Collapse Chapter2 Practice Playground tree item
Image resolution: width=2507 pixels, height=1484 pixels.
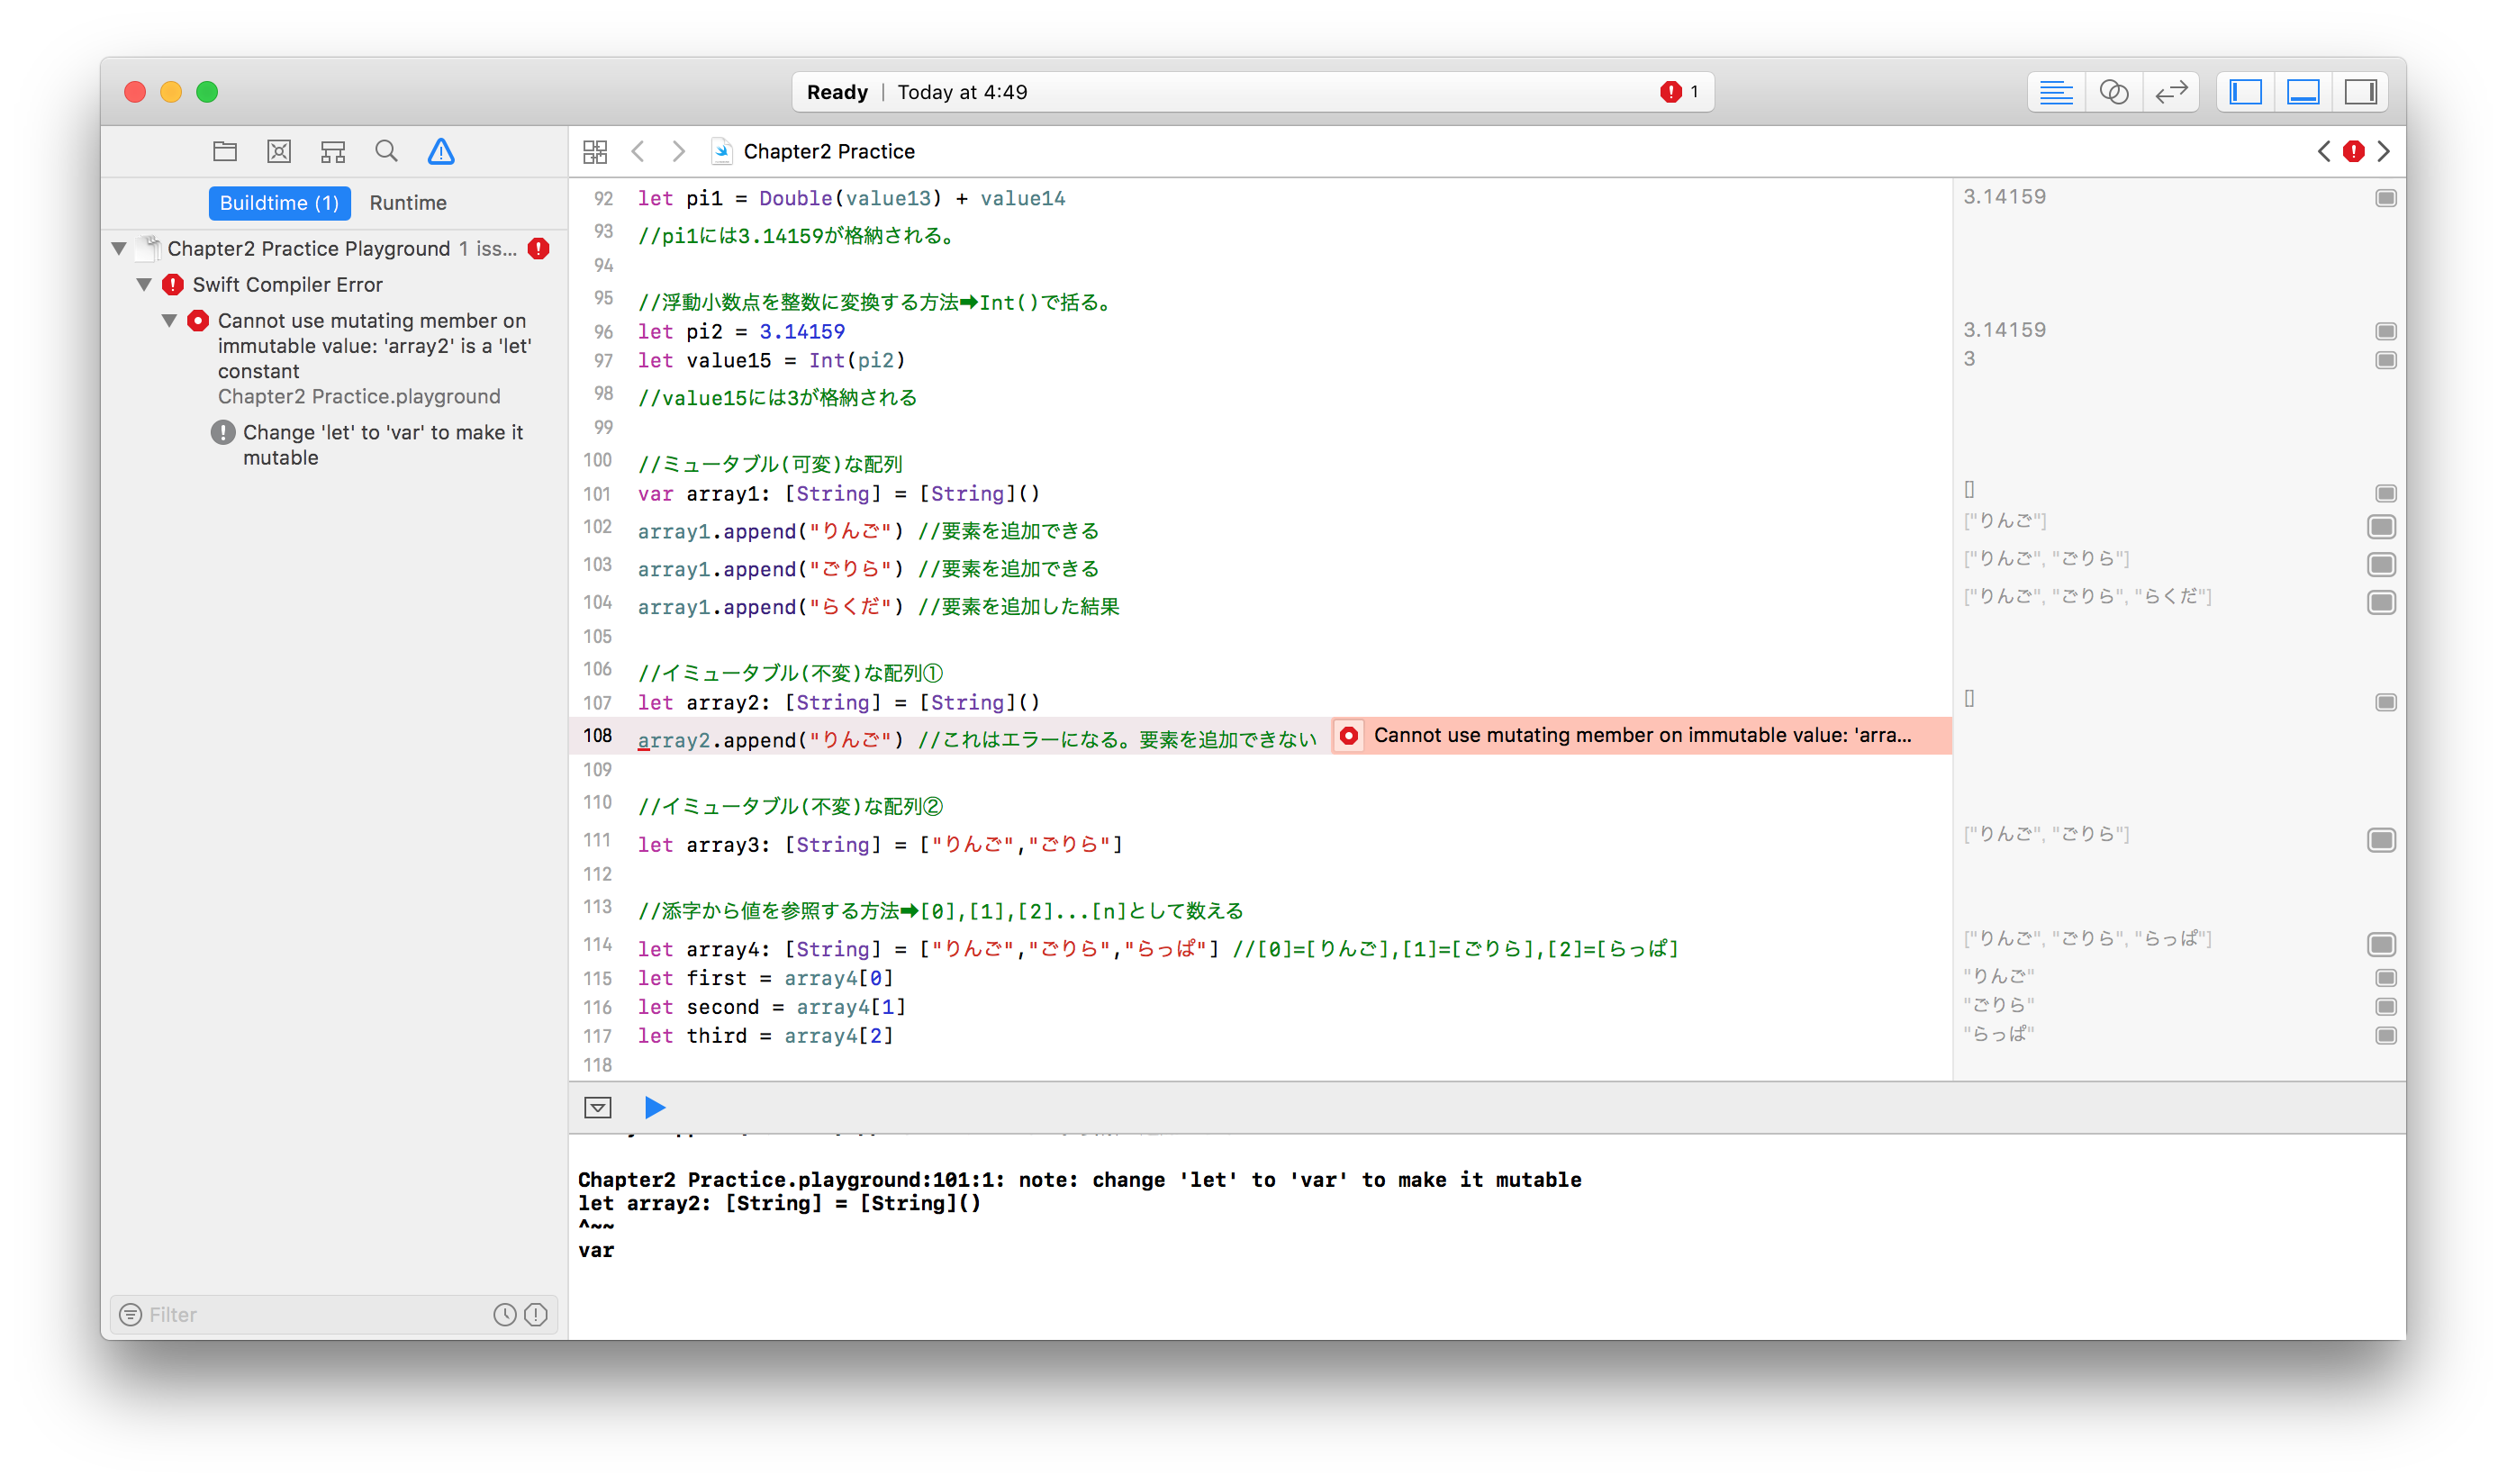pyautogui.click(x=119, y=248)
